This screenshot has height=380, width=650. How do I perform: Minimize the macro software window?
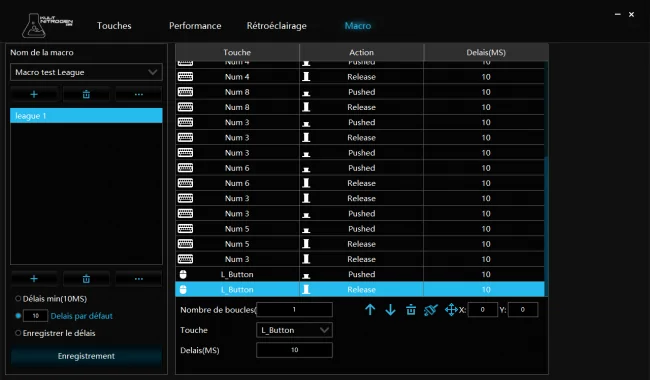point(618,14)
